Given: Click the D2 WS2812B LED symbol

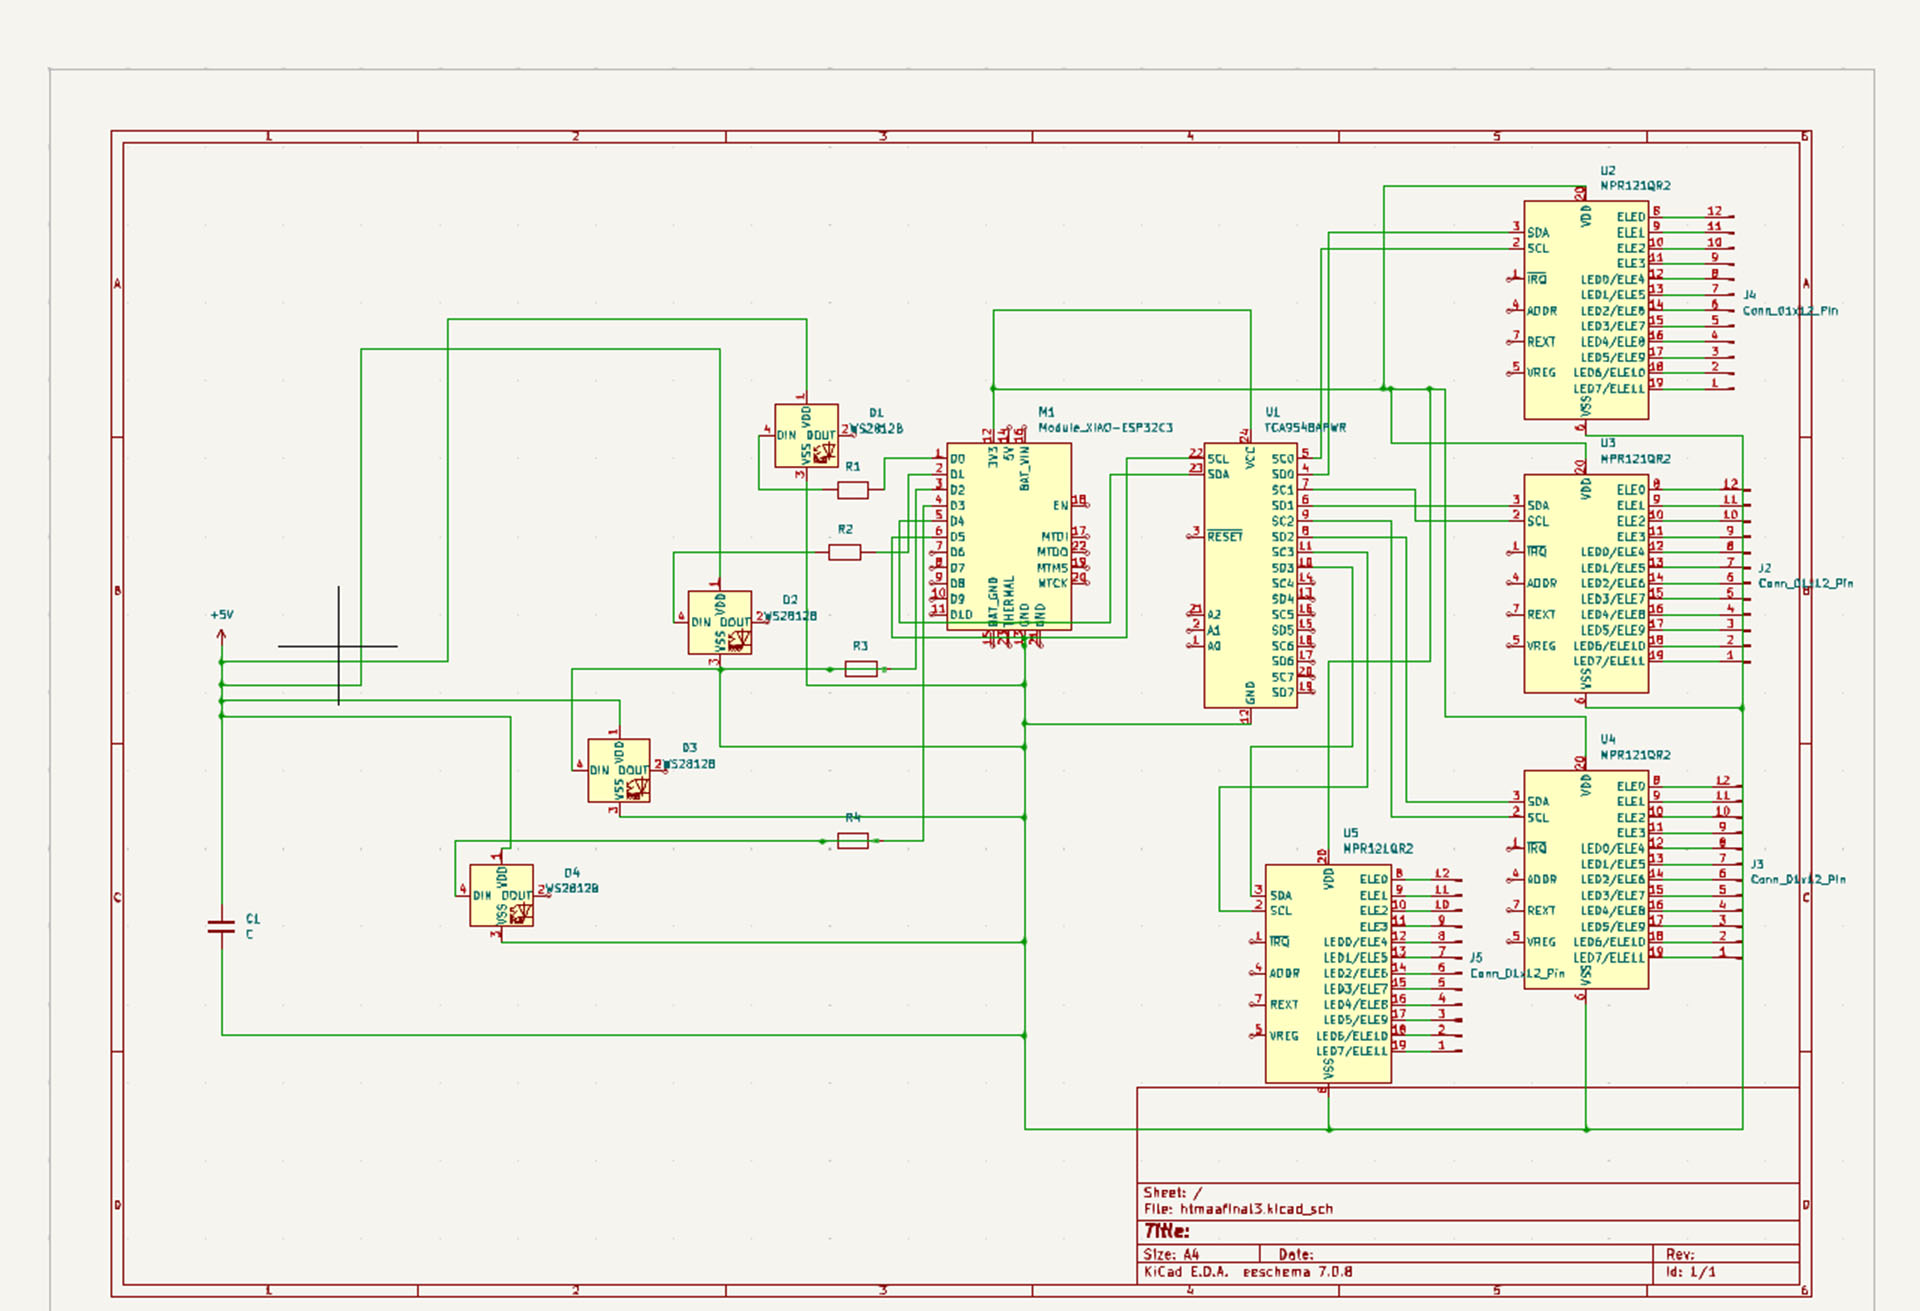Looking at the screenshot, I should pos(719,622).
